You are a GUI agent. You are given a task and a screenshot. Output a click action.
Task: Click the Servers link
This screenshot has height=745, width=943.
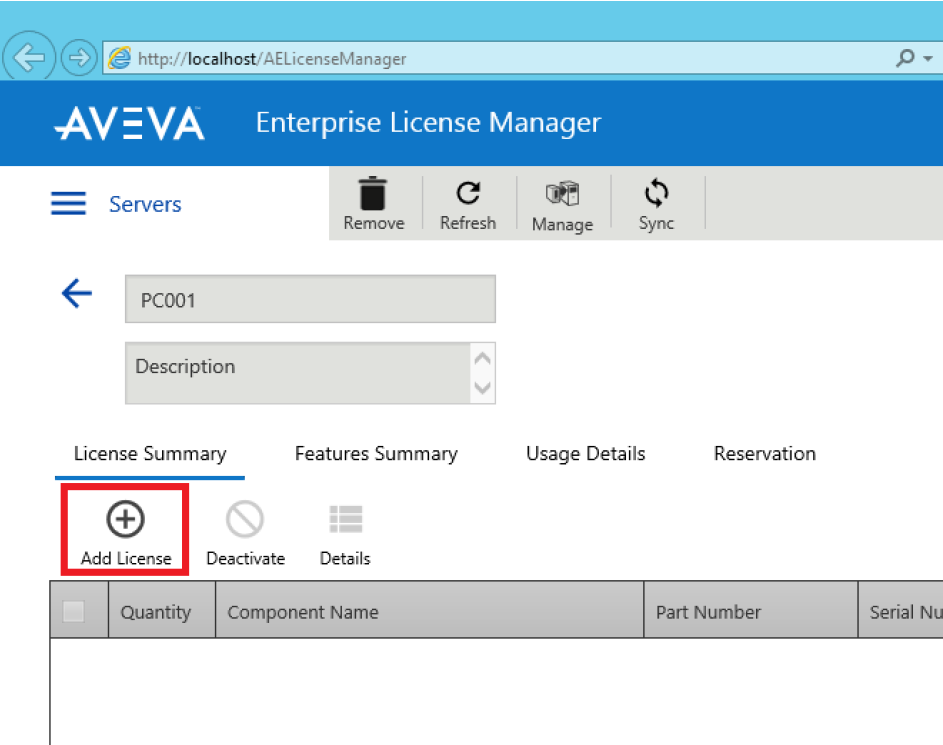(x=145, y=204)
